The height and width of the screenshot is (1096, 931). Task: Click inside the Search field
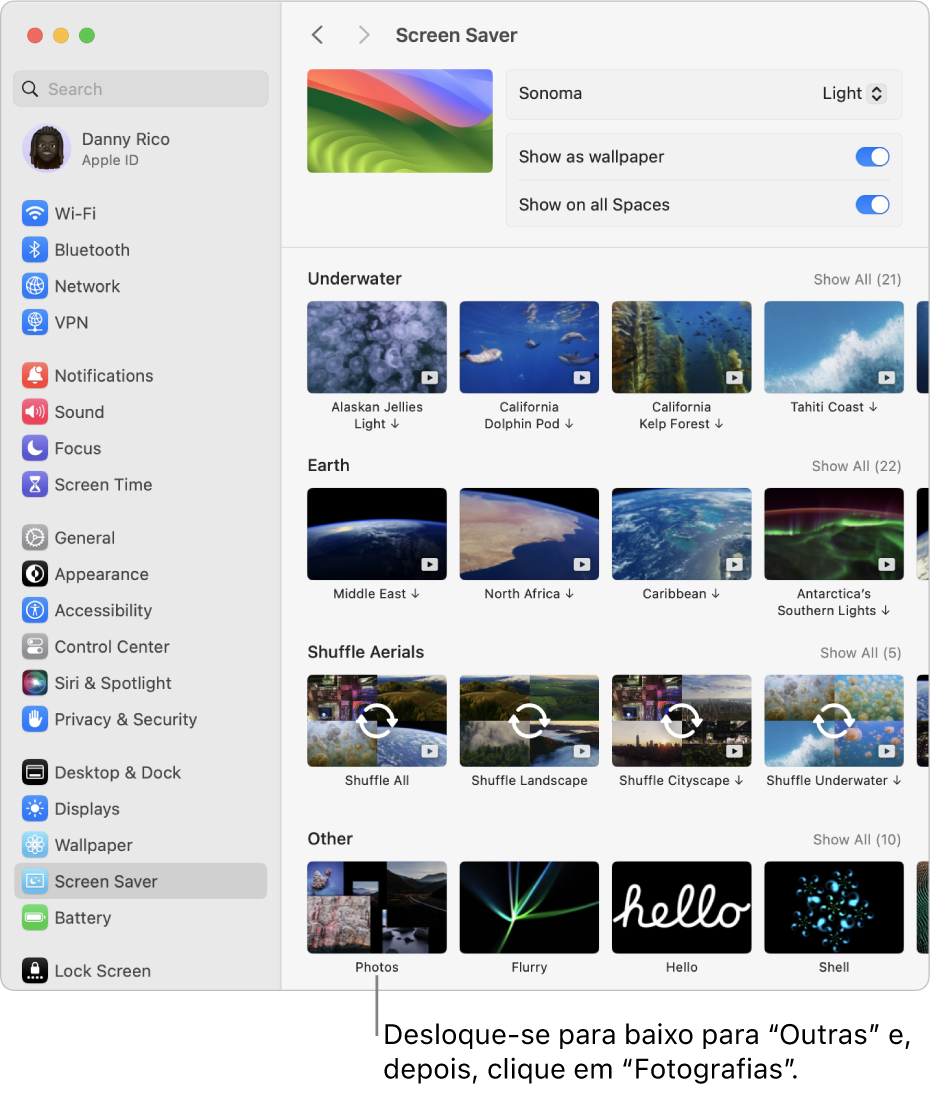140,89
